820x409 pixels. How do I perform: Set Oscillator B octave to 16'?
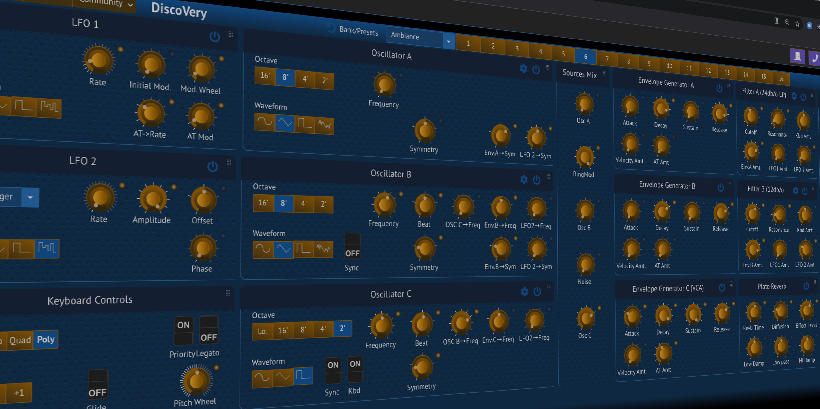click(264, 203)
